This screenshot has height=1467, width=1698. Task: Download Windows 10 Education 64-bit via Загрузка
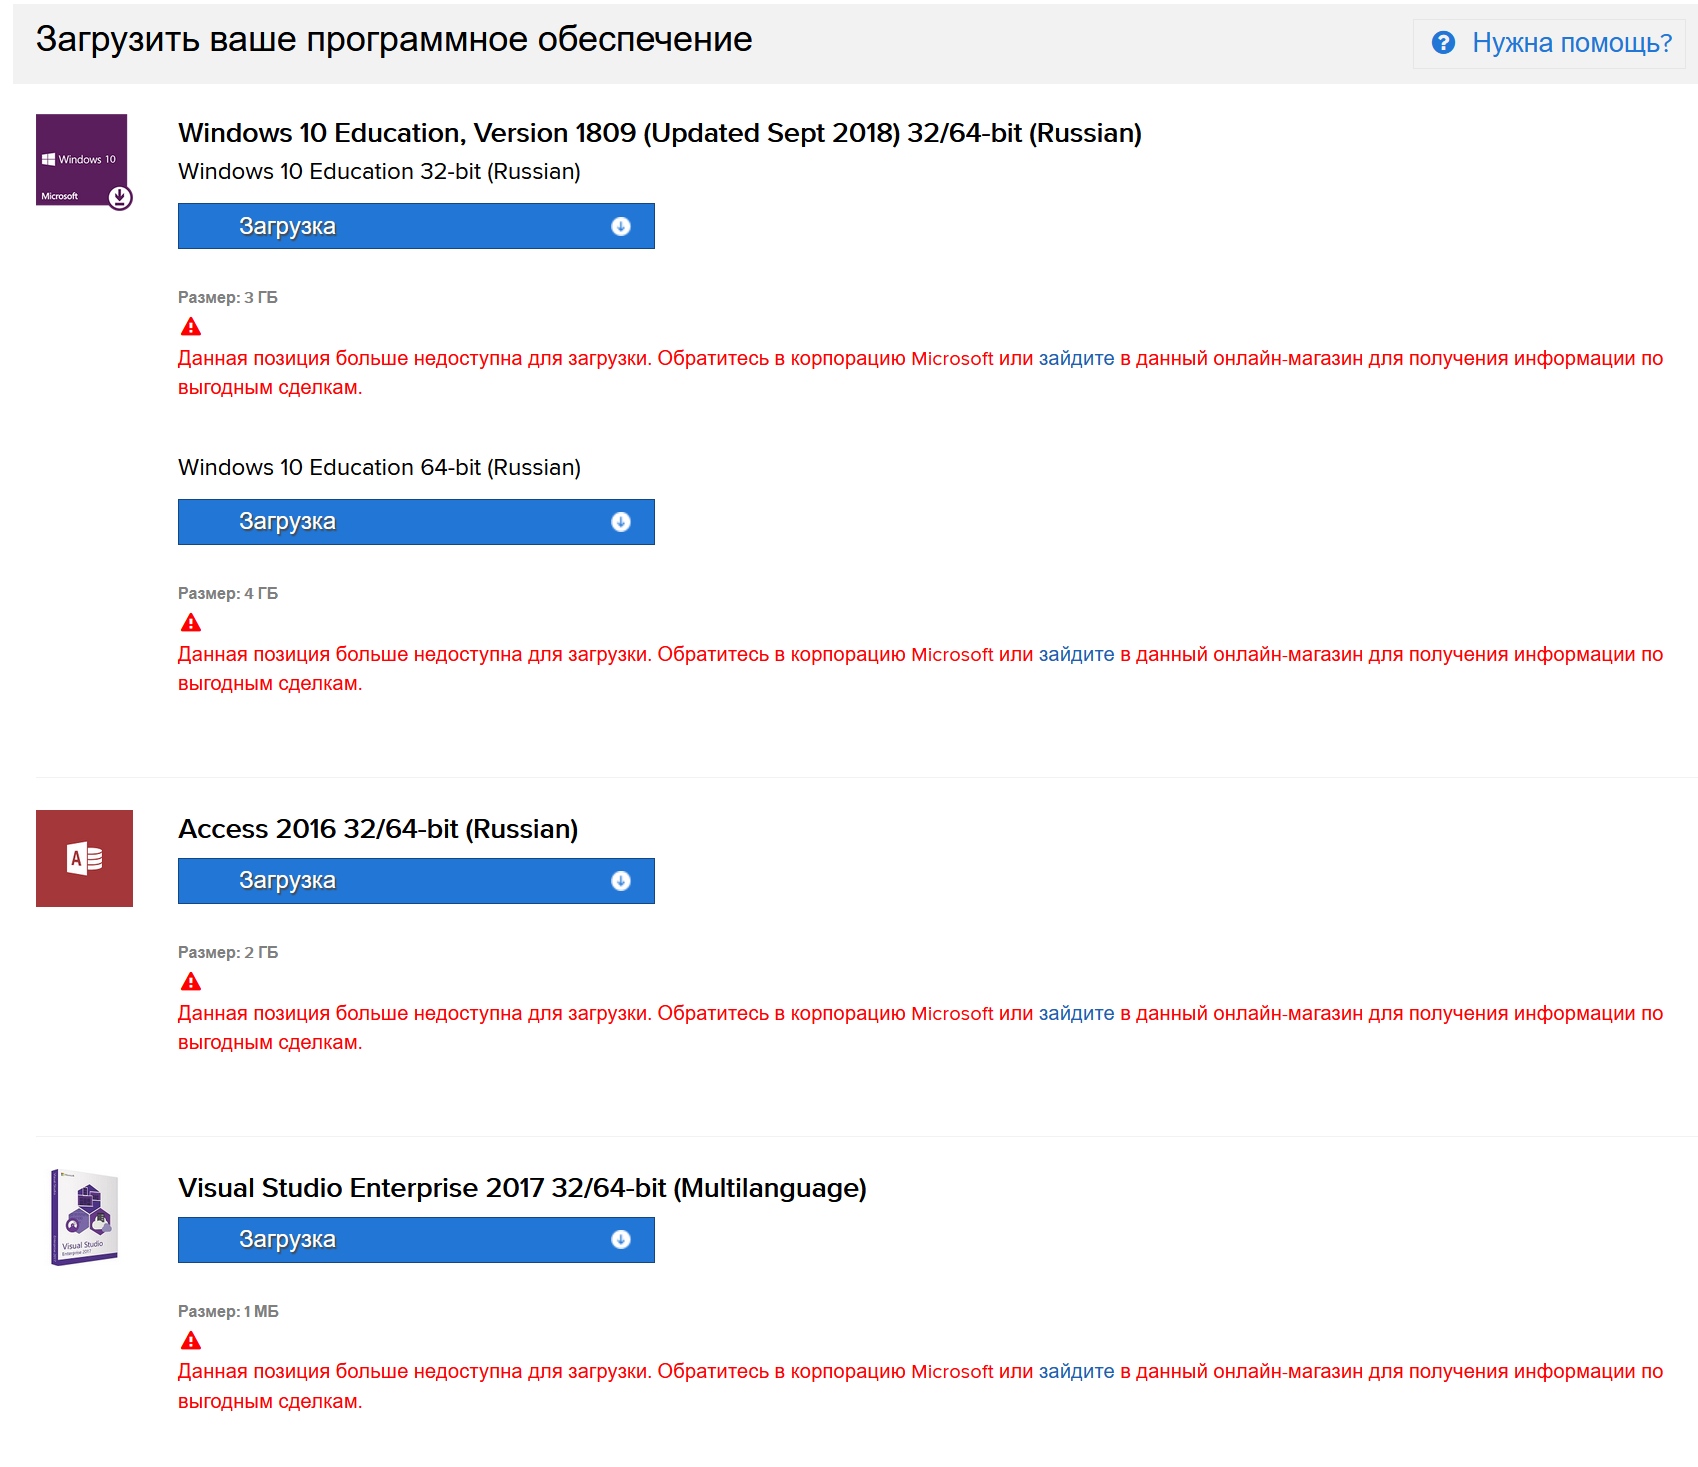click(416, 522)
